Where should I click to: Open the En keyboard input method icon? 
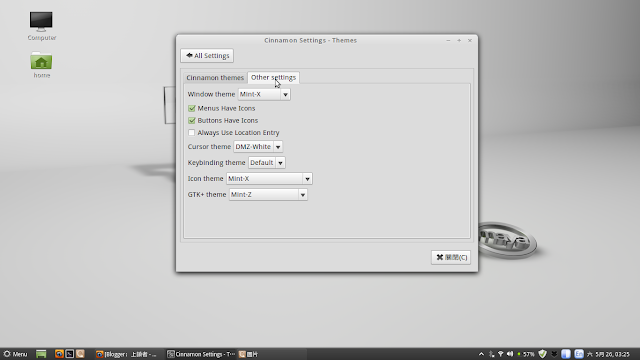pyautogui.click(x=579, y=354)
